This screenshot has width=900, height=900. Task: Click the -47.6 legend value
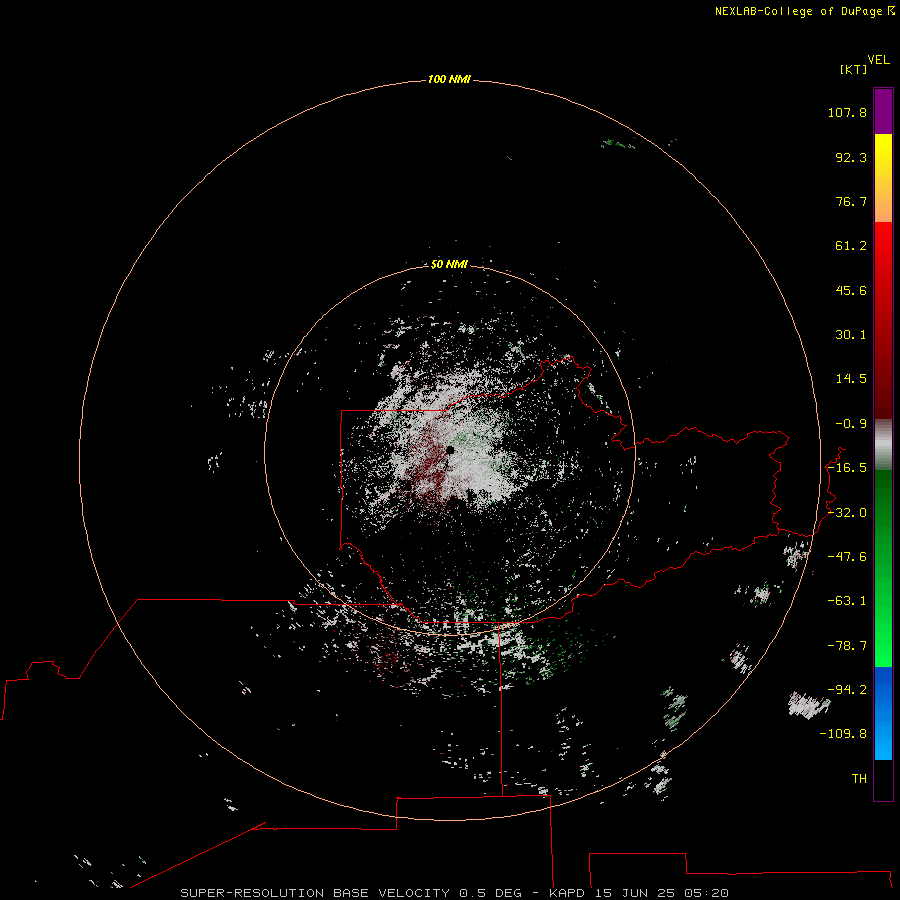[847, 557]
